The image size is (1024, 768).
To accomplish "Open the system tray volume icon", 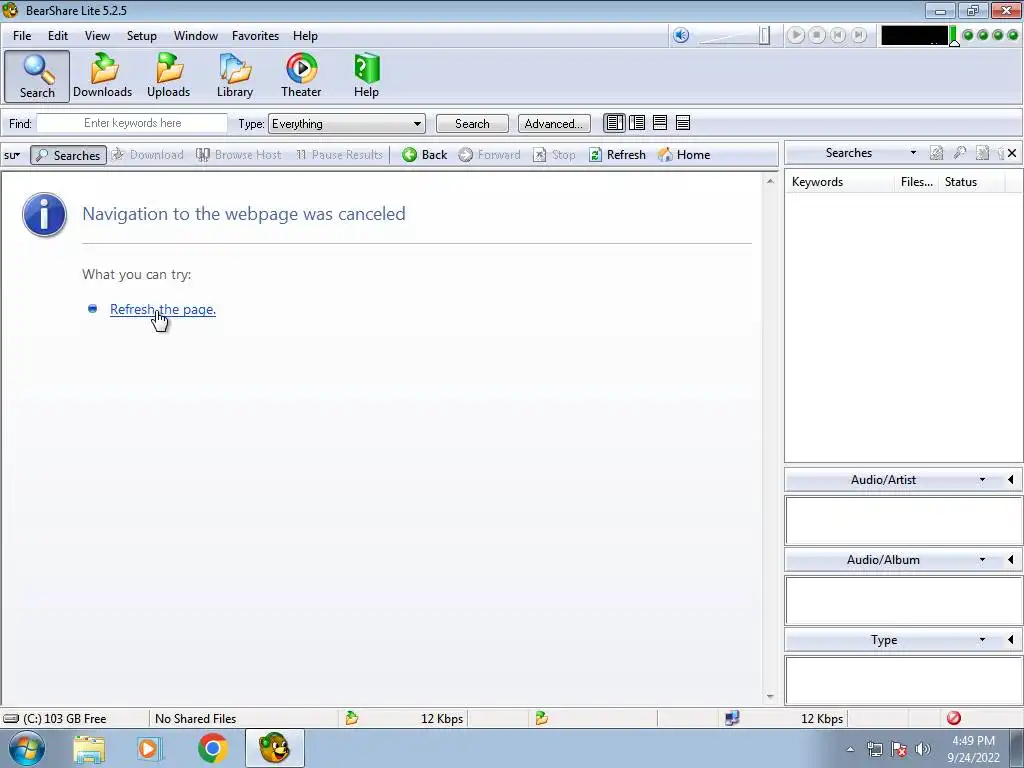I will [x=923, y=749].
